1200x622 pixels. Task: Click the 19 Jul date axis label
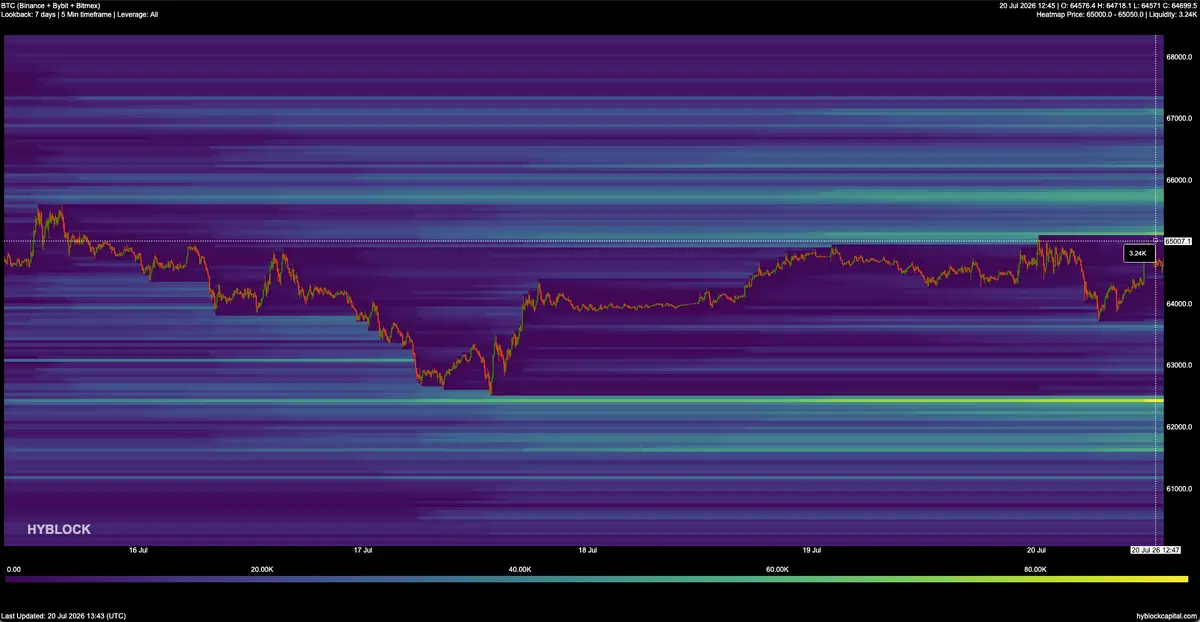812,550
